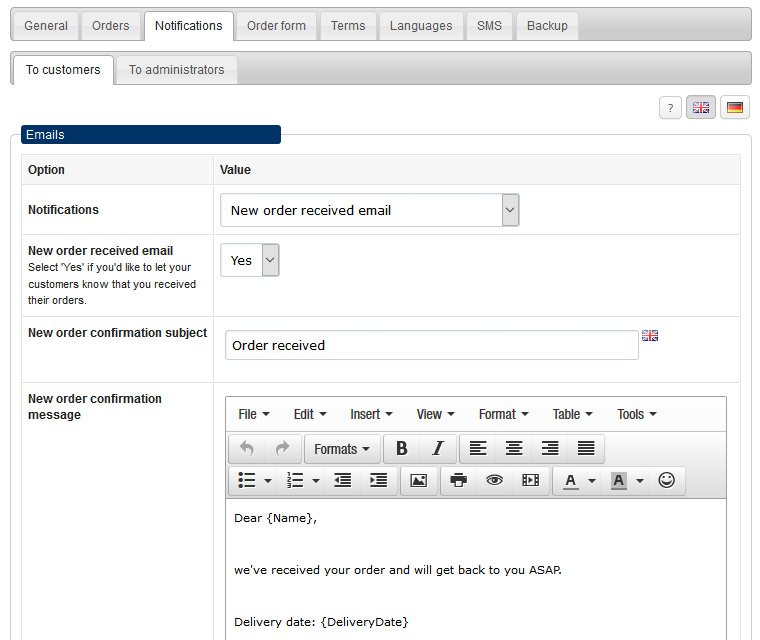This screenshot has height=640, width=760.
Task: Open the File menu in editor
Action: pos(253,415)
